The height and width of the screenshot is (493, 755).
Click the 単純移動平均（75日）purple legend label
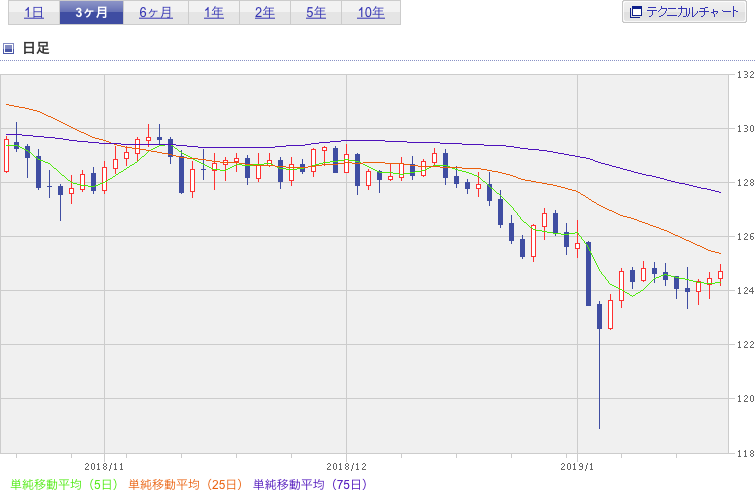311,484
